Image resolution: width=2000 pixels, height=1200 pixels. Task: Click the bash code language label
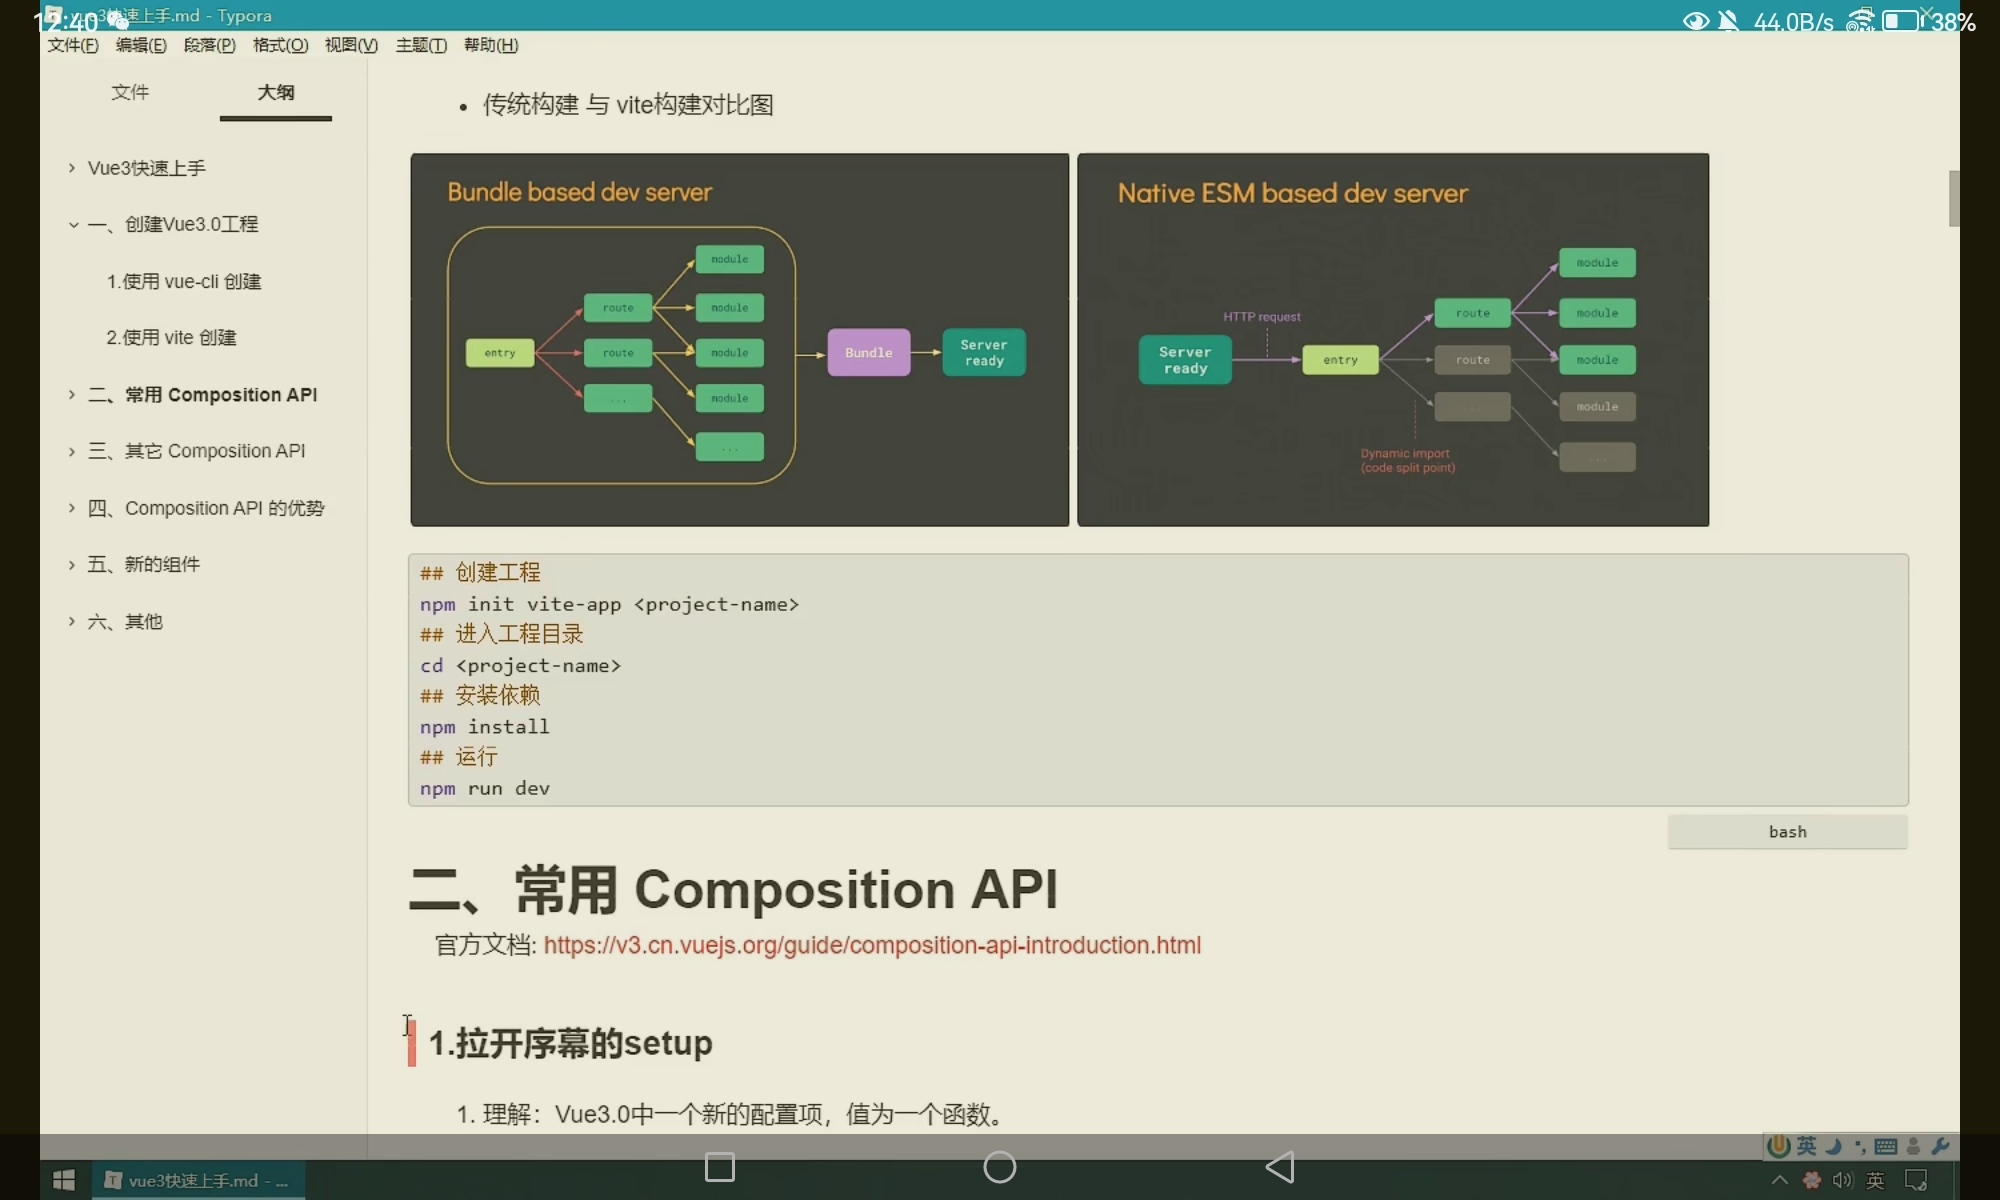[x=1787, y=832]
